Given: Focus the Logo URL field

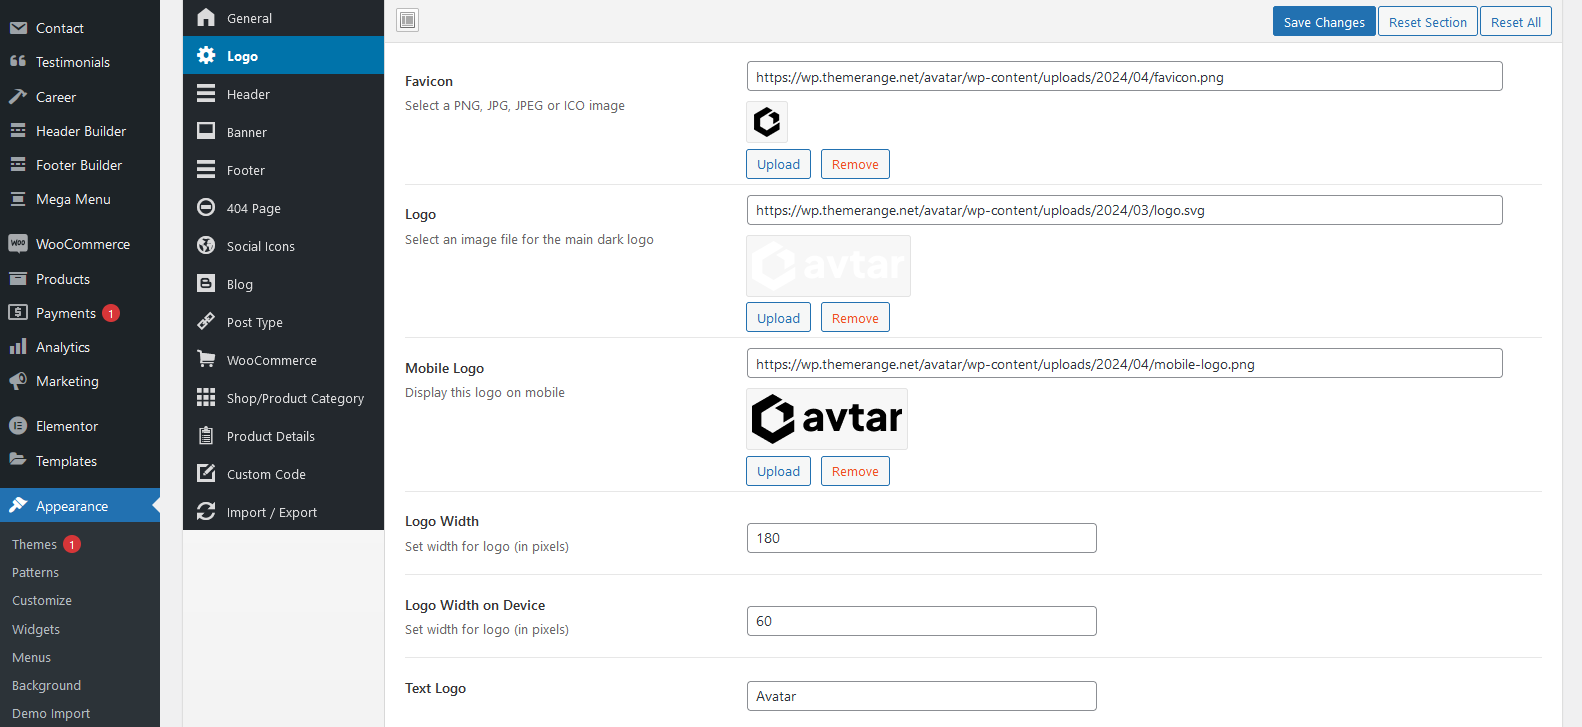Looking at the screenshot, I should click(1124, 210).
